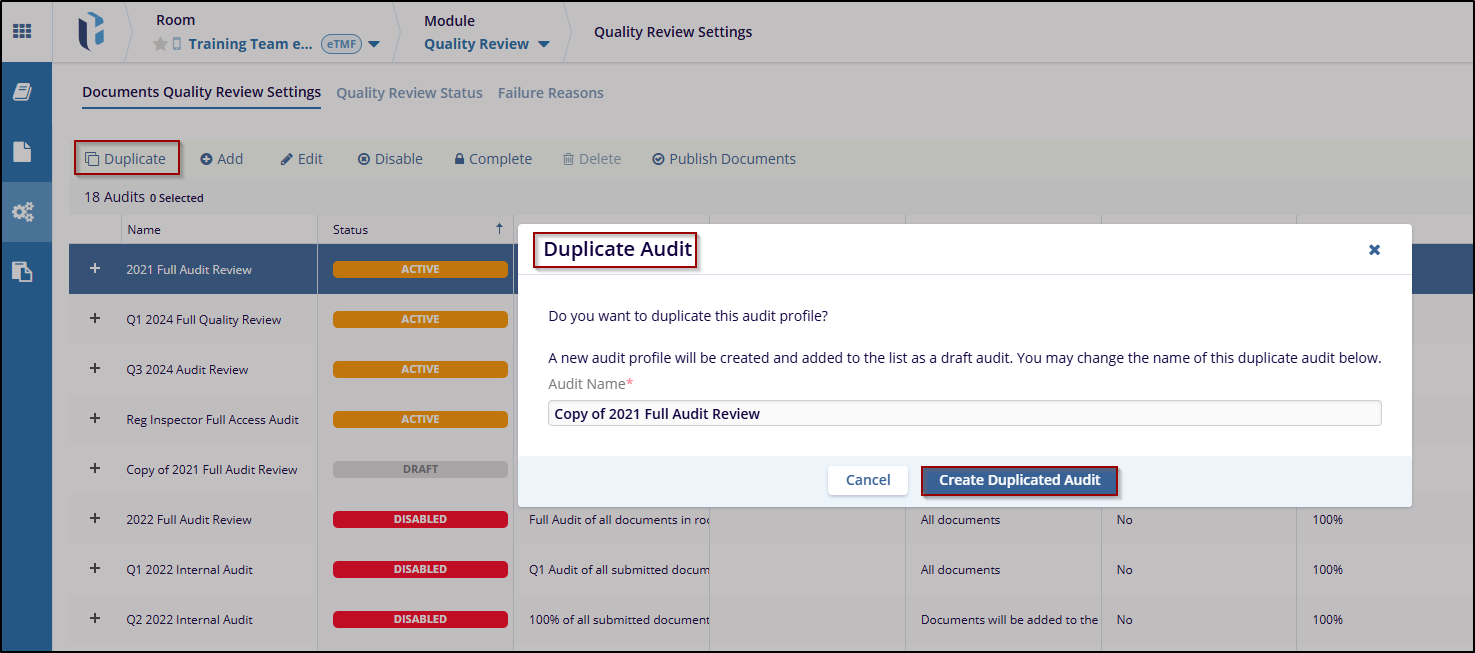Image resolution: width=1475 pixels, height=653 pixels.
Task: Open the app grid launcher icon
Action: pos(22,31)
